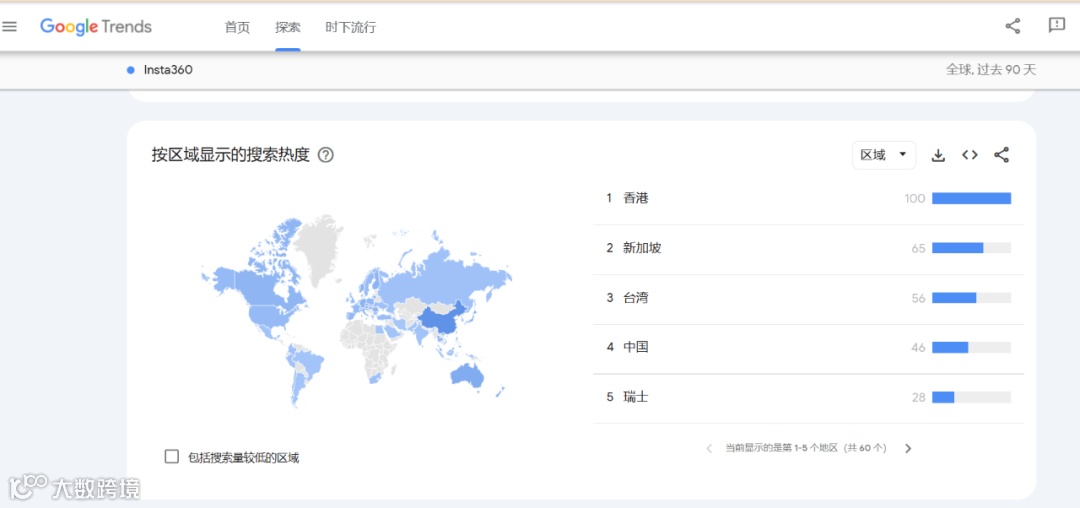The width and height of the screenshot is (1080, 508).
Task: Enable 包括搜索量较低的区域 checkbox
Action: (x=172, y=456)
